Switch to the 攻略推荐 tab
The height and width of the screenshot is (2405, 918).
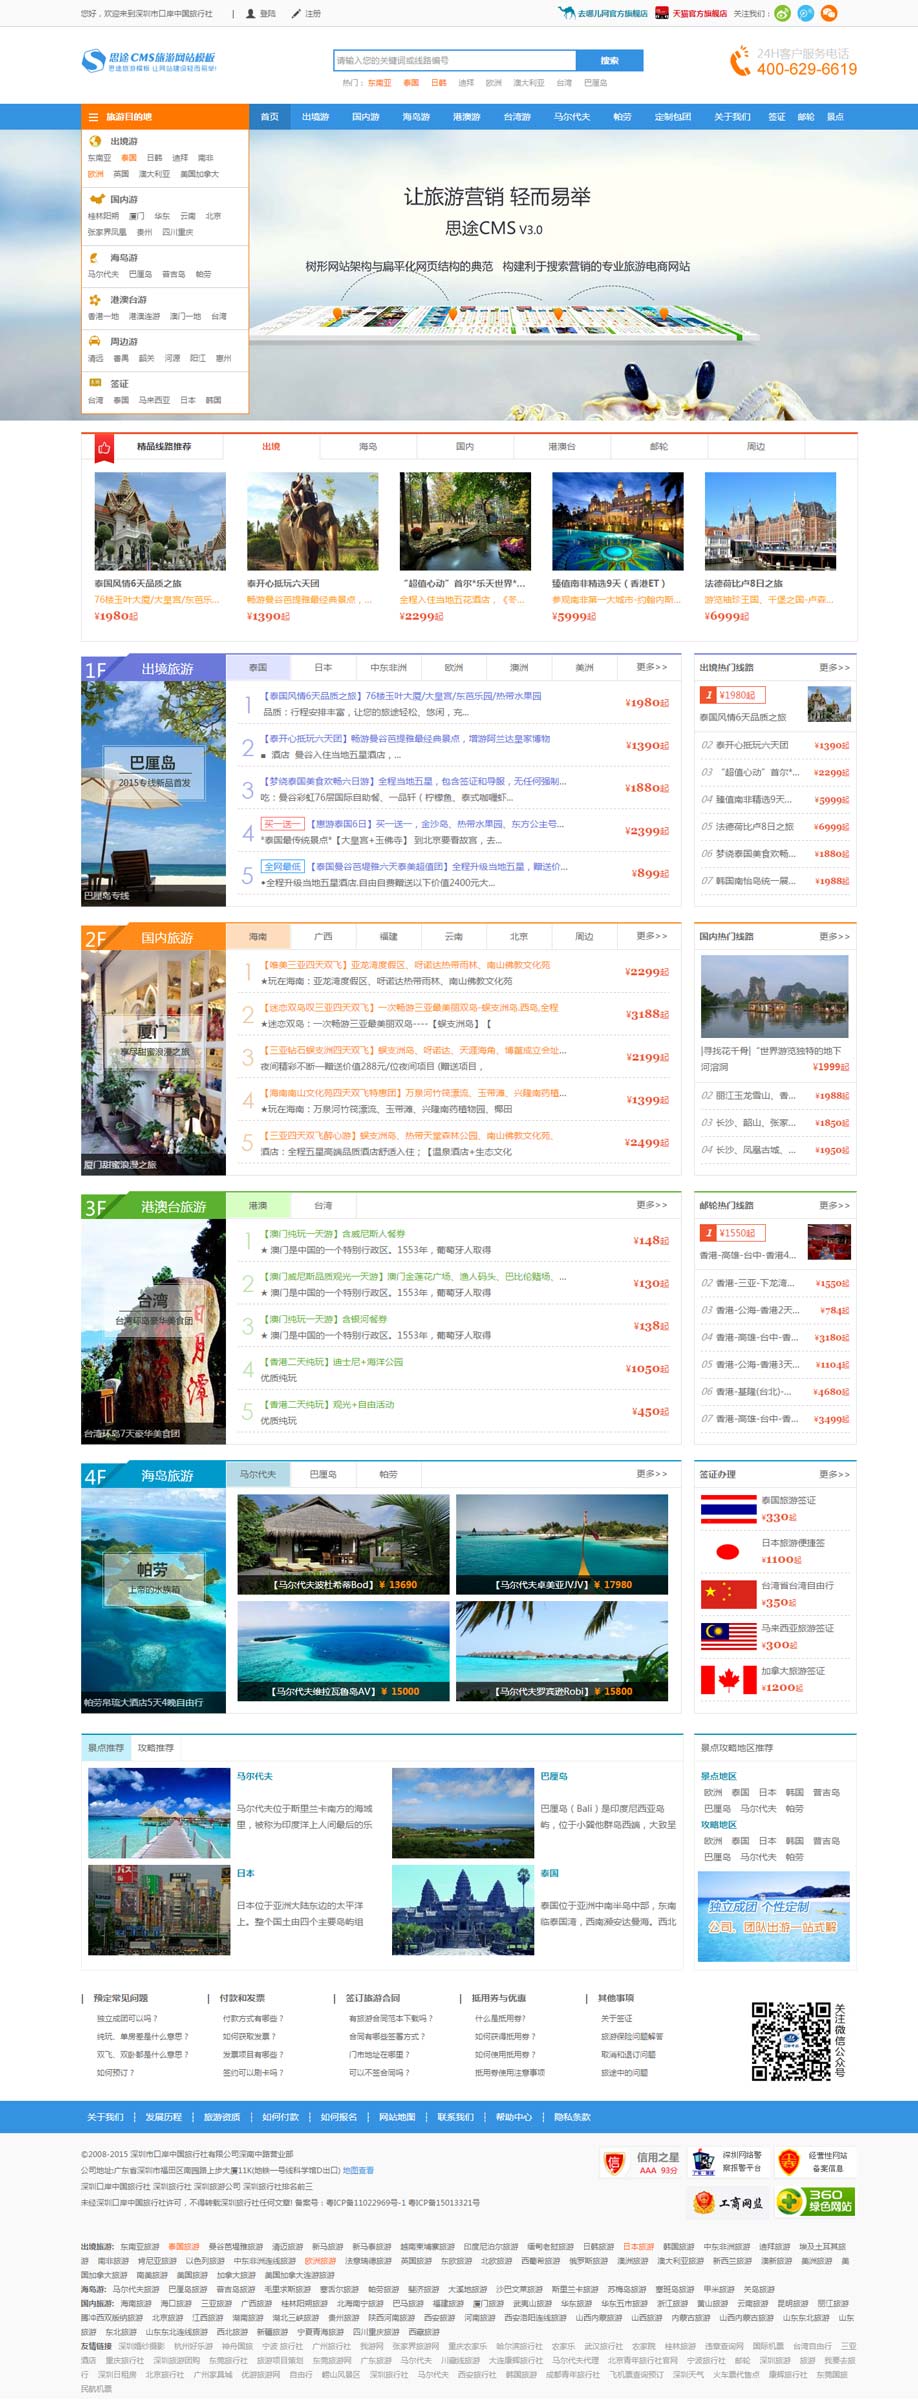[x=156, y=1748]
